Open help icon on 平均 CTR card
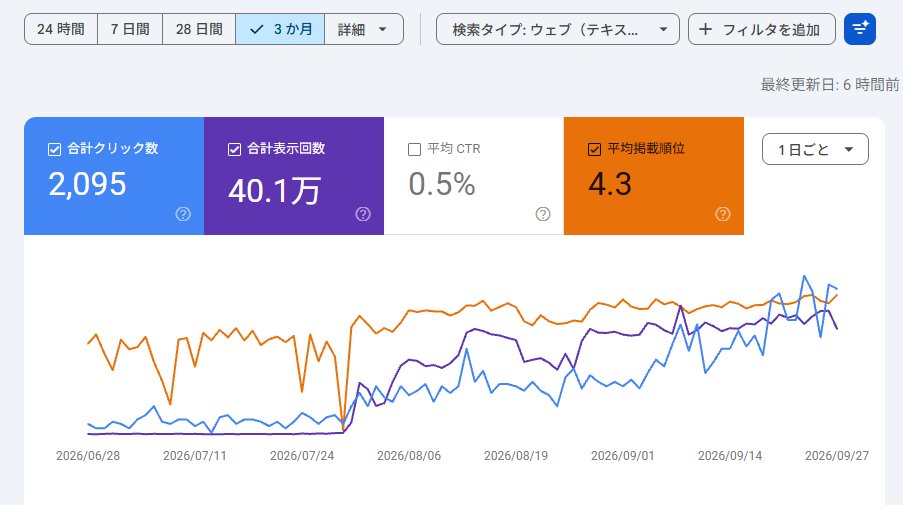The image size is (903, 505). [543, 214]
